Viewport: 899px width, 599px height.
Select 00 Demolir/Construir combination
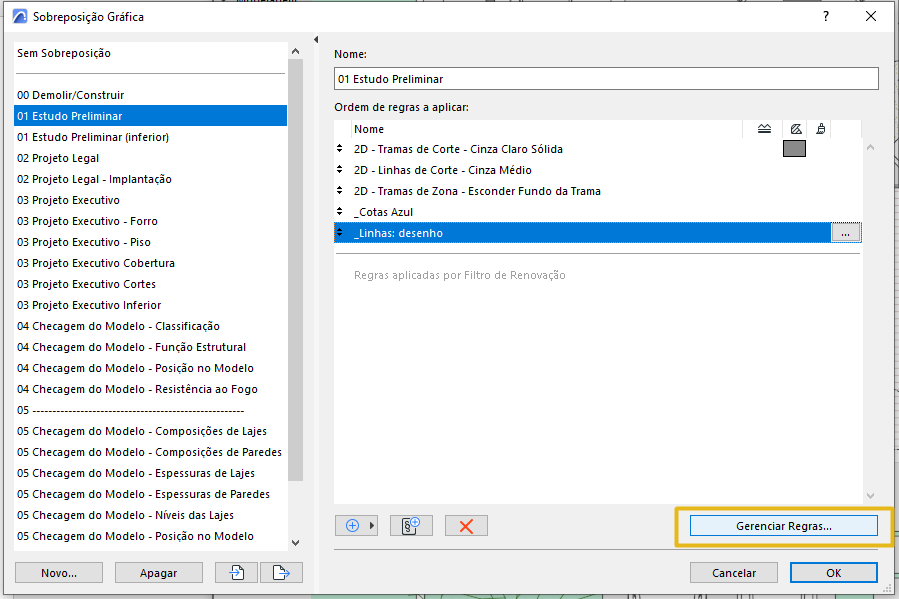(x=150, y=95)
